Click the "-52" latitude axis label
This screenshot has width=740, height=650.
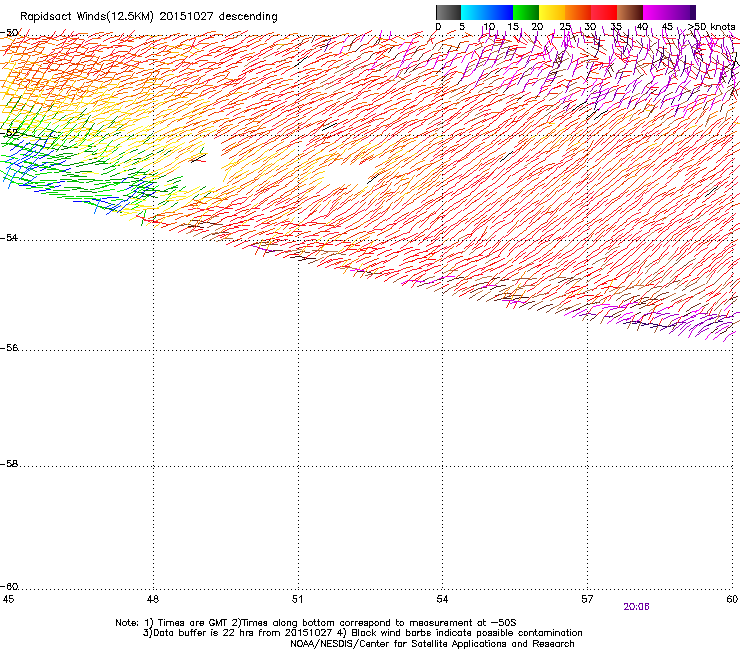coord(9,133)
